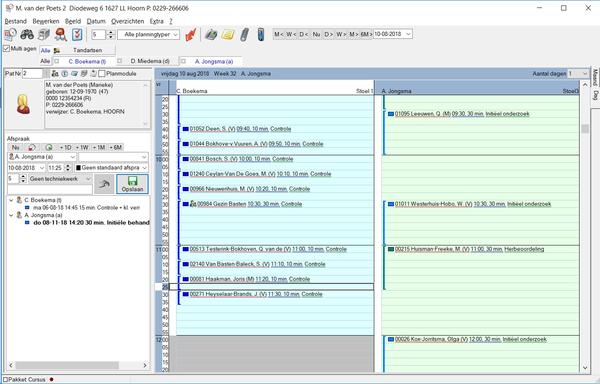The image size is (600, 384).
Task: Open the Geen standaard afspraak dropdown
Action: coord(144,168)
